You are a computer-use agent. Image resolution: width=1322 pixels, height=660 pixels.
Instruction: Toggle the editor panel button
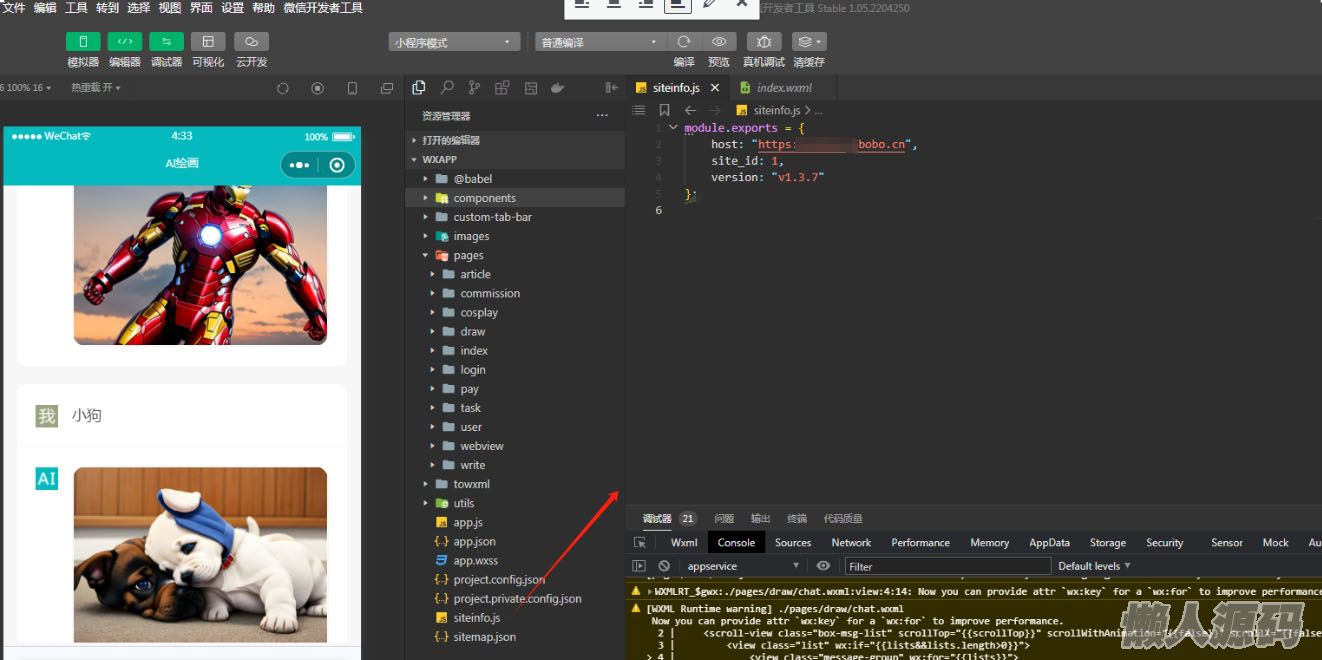coord(124,42)
